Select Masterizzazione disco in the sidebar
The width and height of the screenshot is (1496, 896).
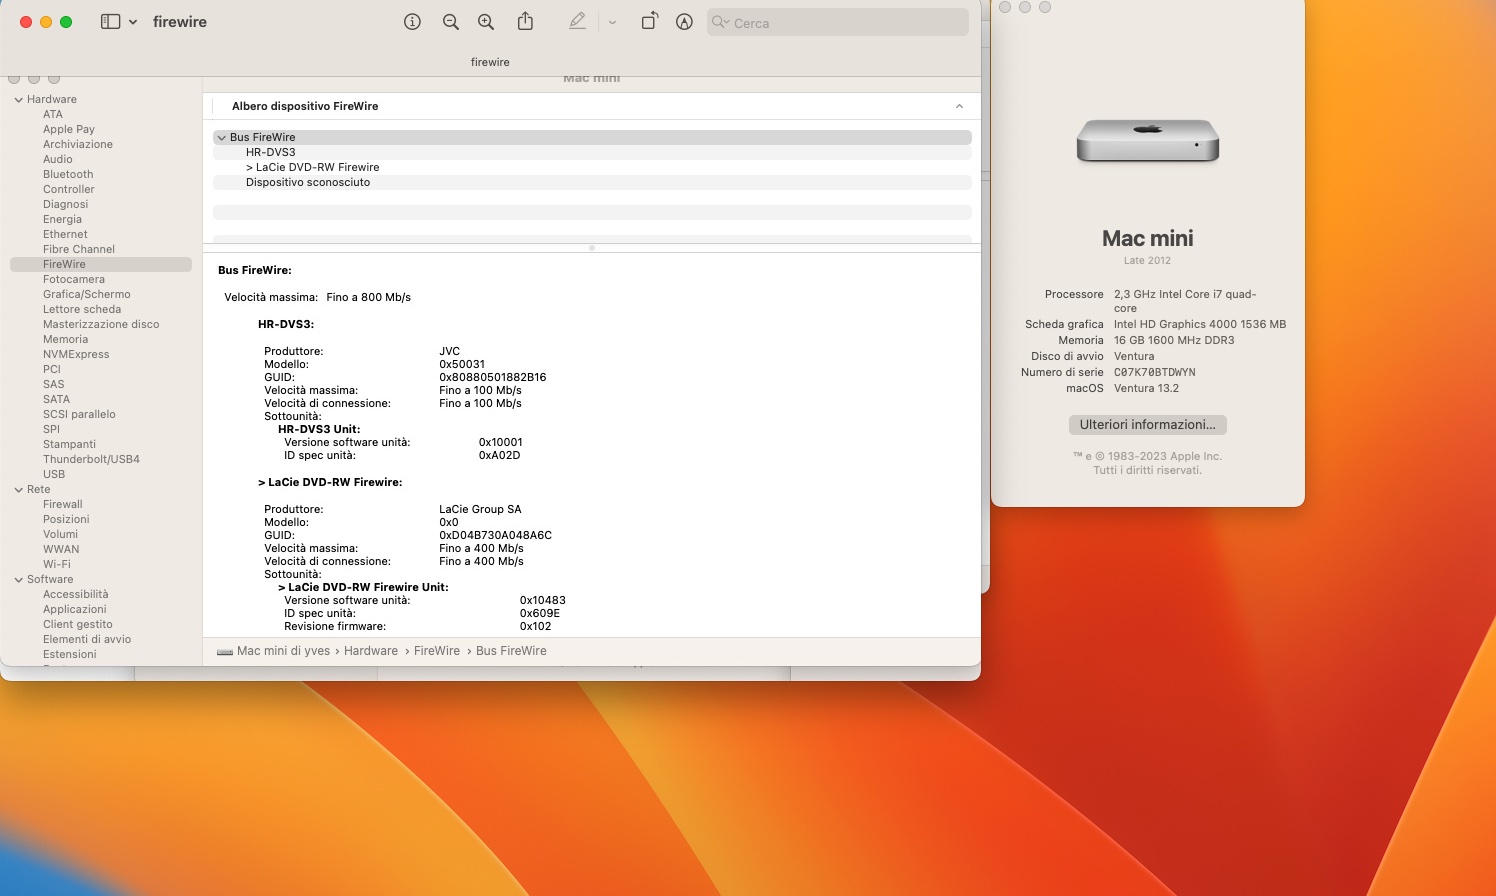[x=101, y=325]
